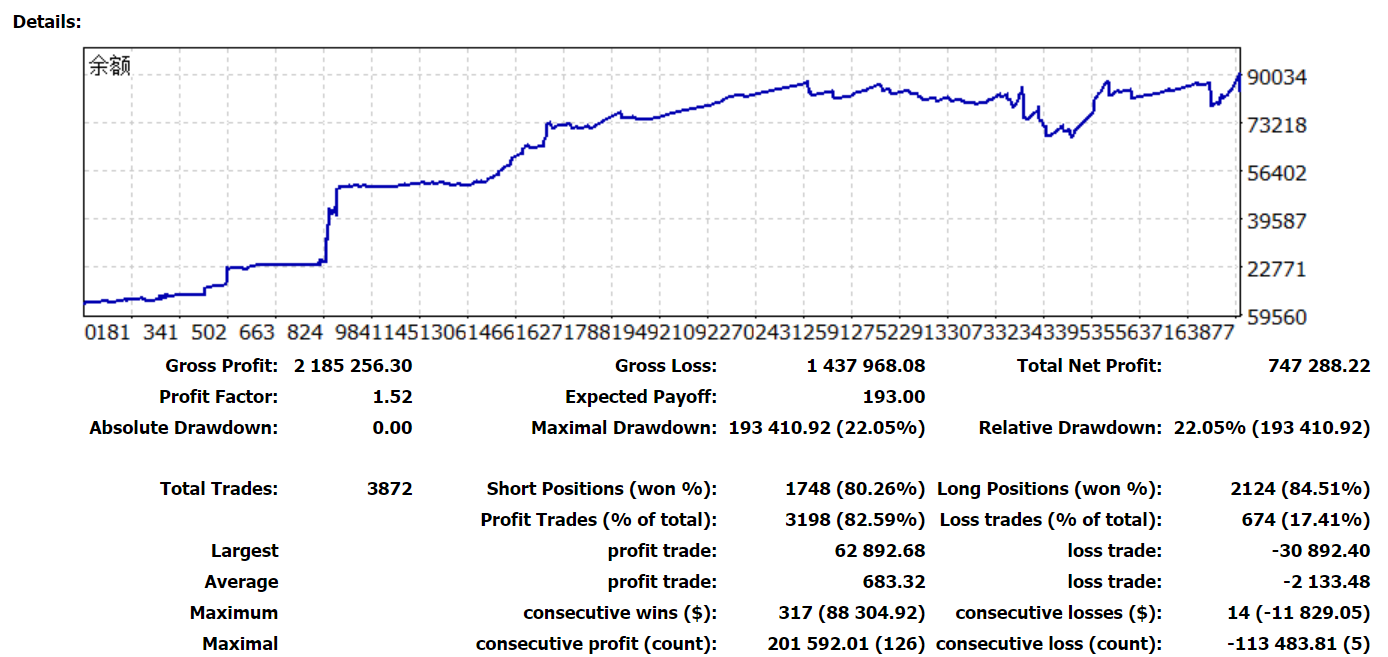
Task: Select the 22771 axis value
Action: (x=1279, y=269)
